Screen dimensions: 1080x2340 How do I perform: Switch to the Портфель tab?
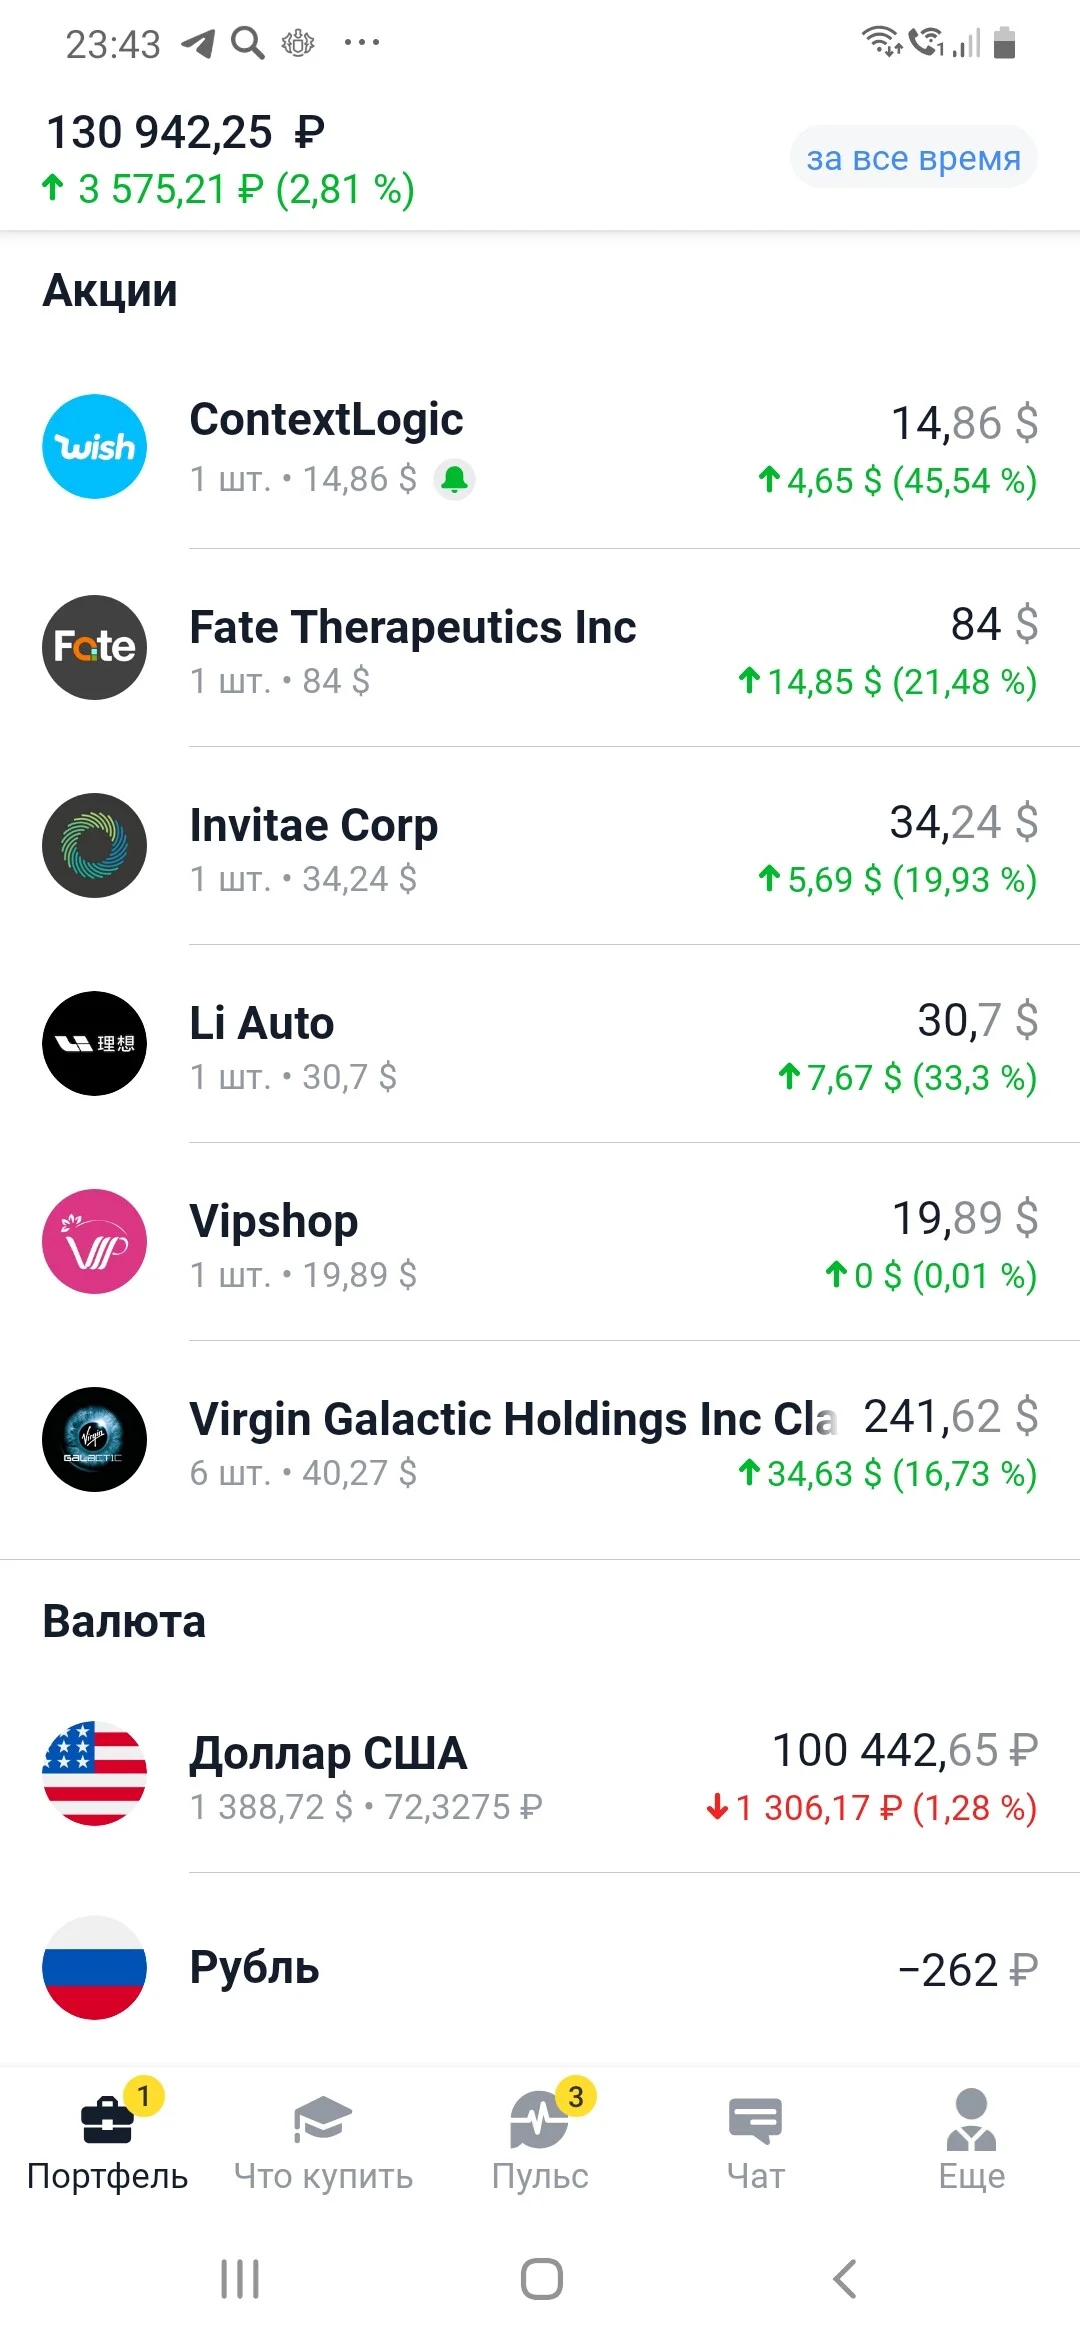click(108, 2141)
